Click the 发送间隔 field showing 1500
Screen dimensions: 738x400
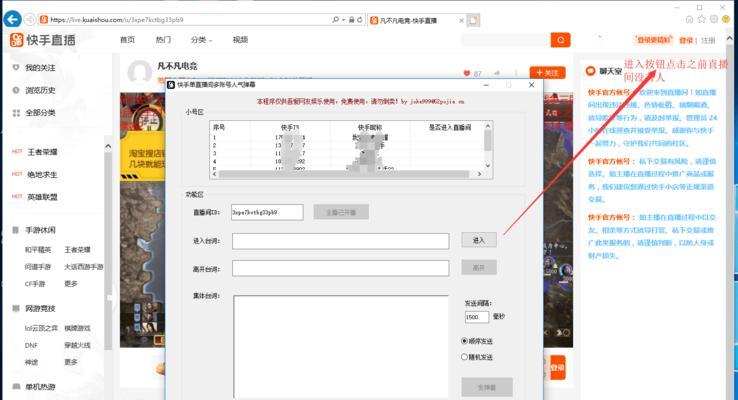point(476,317)
